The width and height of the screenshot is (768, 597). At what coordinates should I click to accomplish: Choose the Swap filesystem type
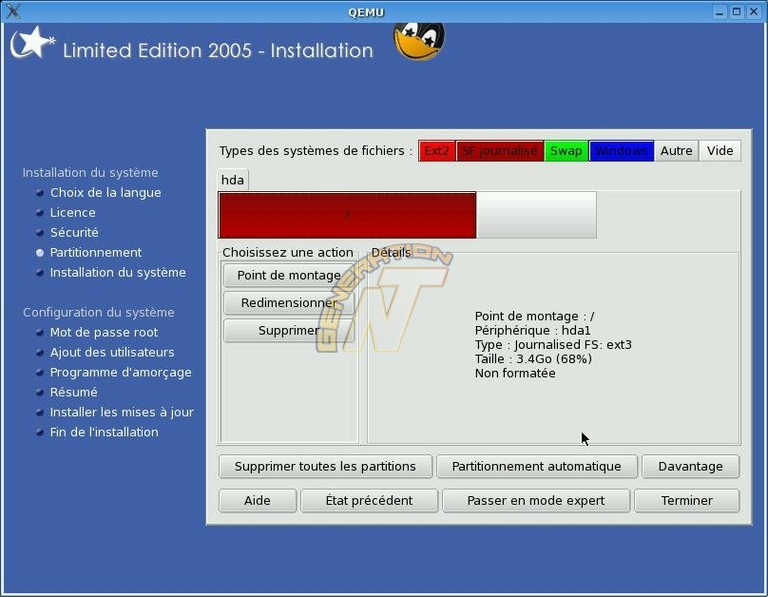click(566, 151)
